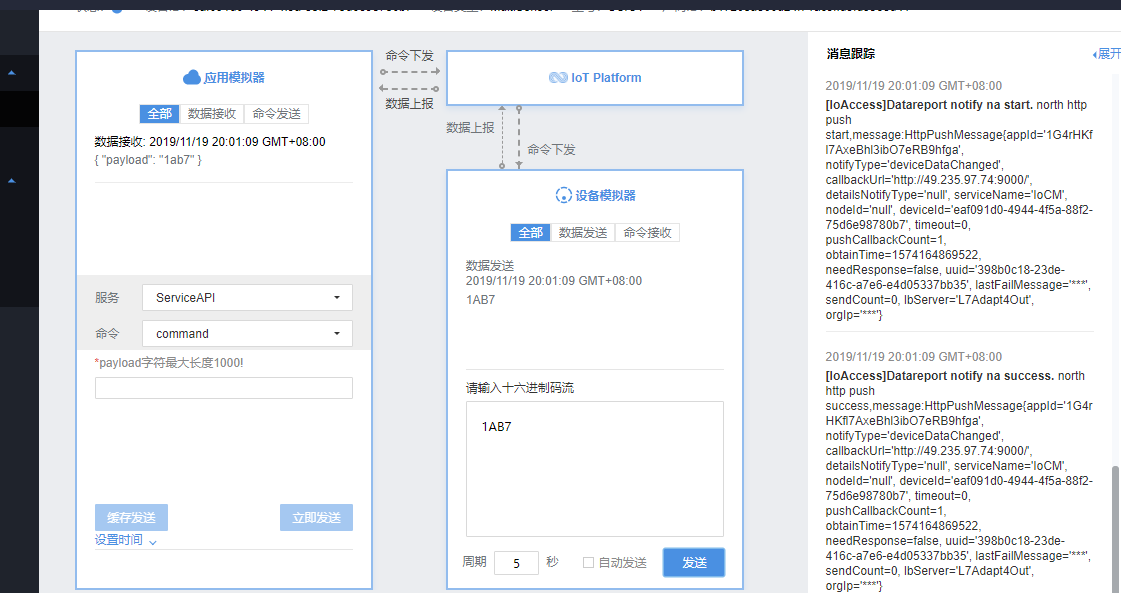Click the 设备模拟器 circular device icon
The height and width of the screenshot is (593, 1121).
coord(563,196)
